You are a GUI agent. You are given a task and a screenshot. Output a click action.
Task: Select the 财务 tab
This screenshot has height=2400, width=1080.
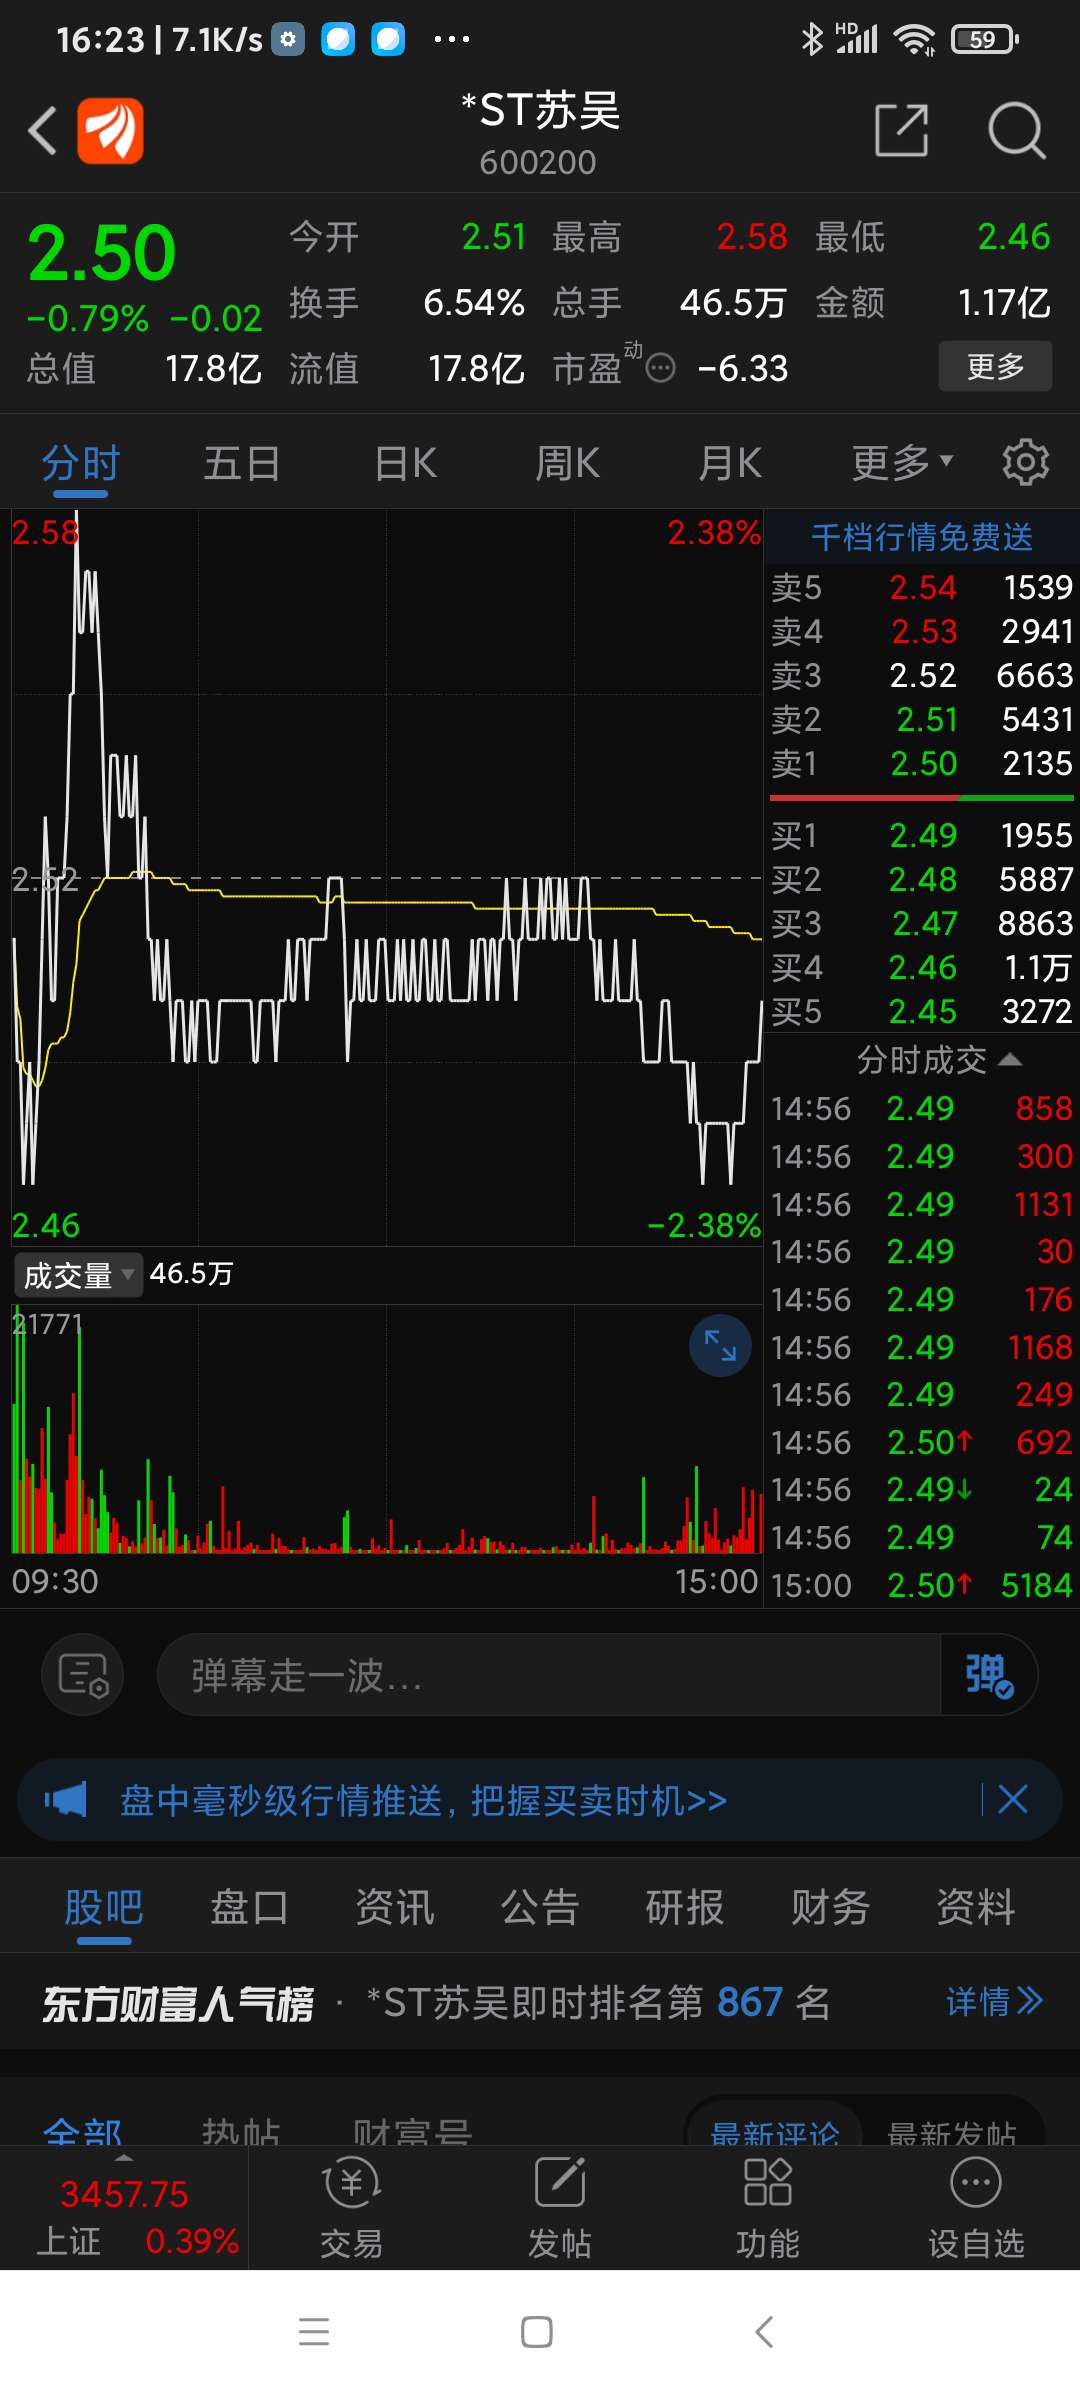coord(830,1907)
